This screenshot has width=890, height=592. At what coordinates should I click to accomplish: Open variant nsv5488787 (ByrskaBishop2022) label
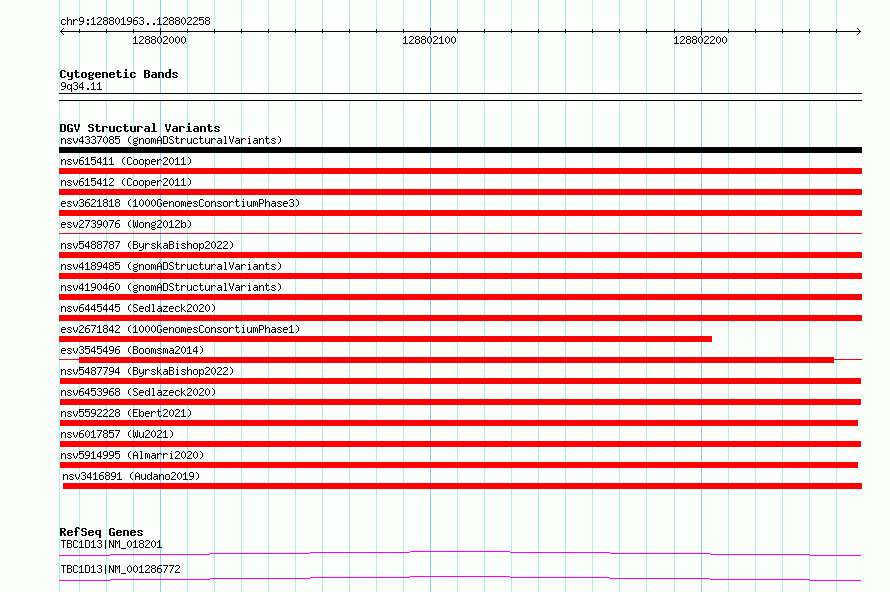click(x=147, y=245)
